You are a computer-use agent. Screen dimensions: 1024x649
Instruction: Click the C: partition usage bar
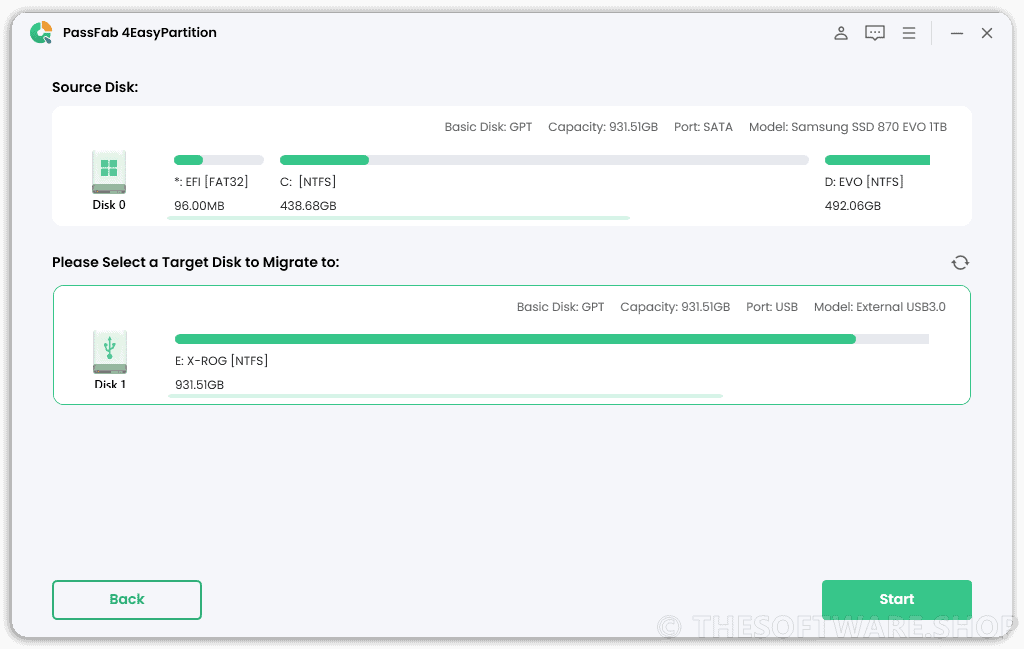[x=544, y=160]
